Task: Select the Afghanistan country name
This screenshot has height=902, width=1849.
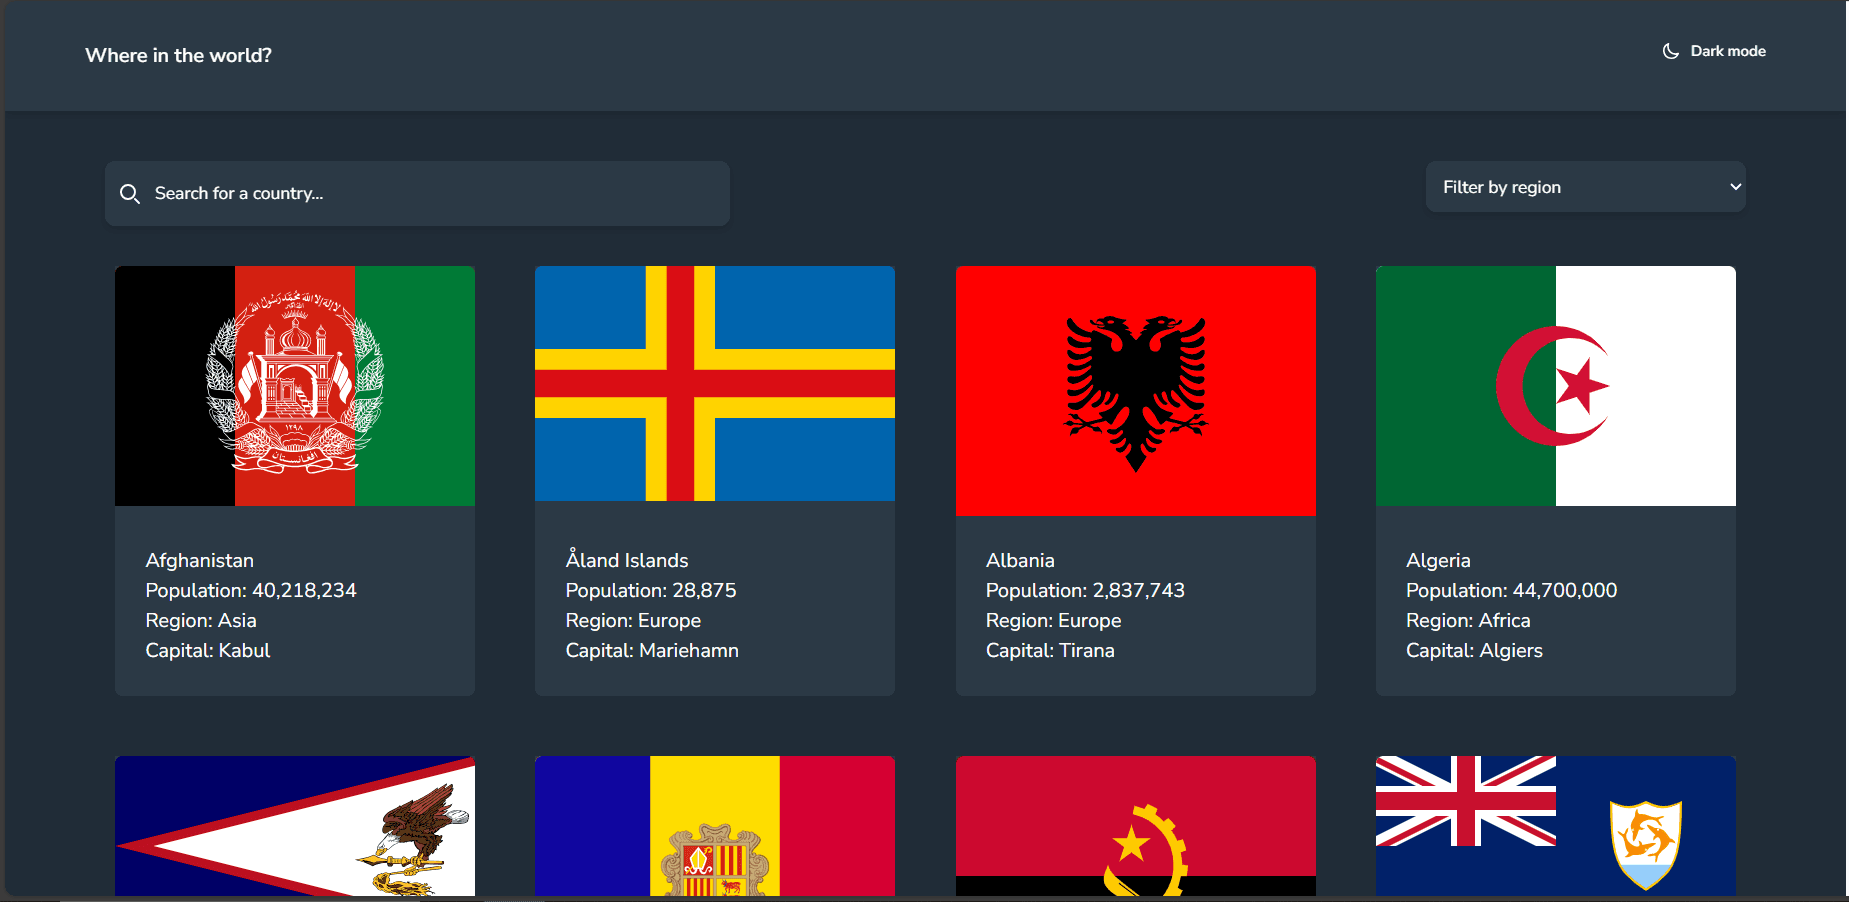Action: [x=200, y=560]
